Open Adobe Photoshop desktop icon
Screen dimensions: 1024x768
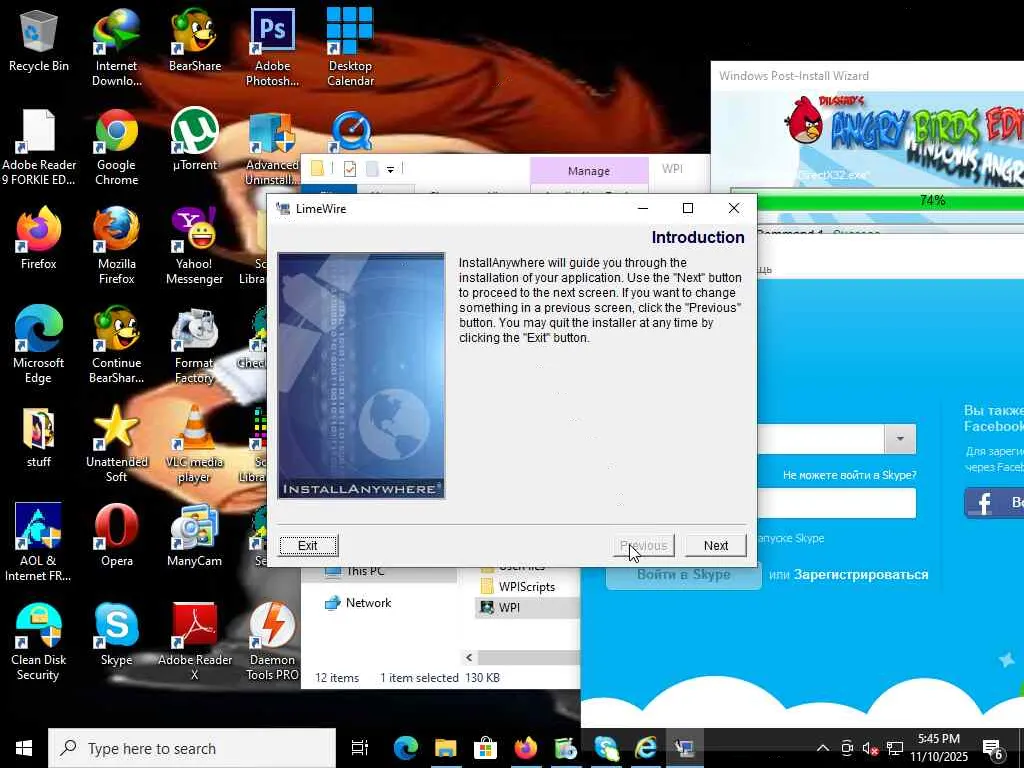[272, 48]
